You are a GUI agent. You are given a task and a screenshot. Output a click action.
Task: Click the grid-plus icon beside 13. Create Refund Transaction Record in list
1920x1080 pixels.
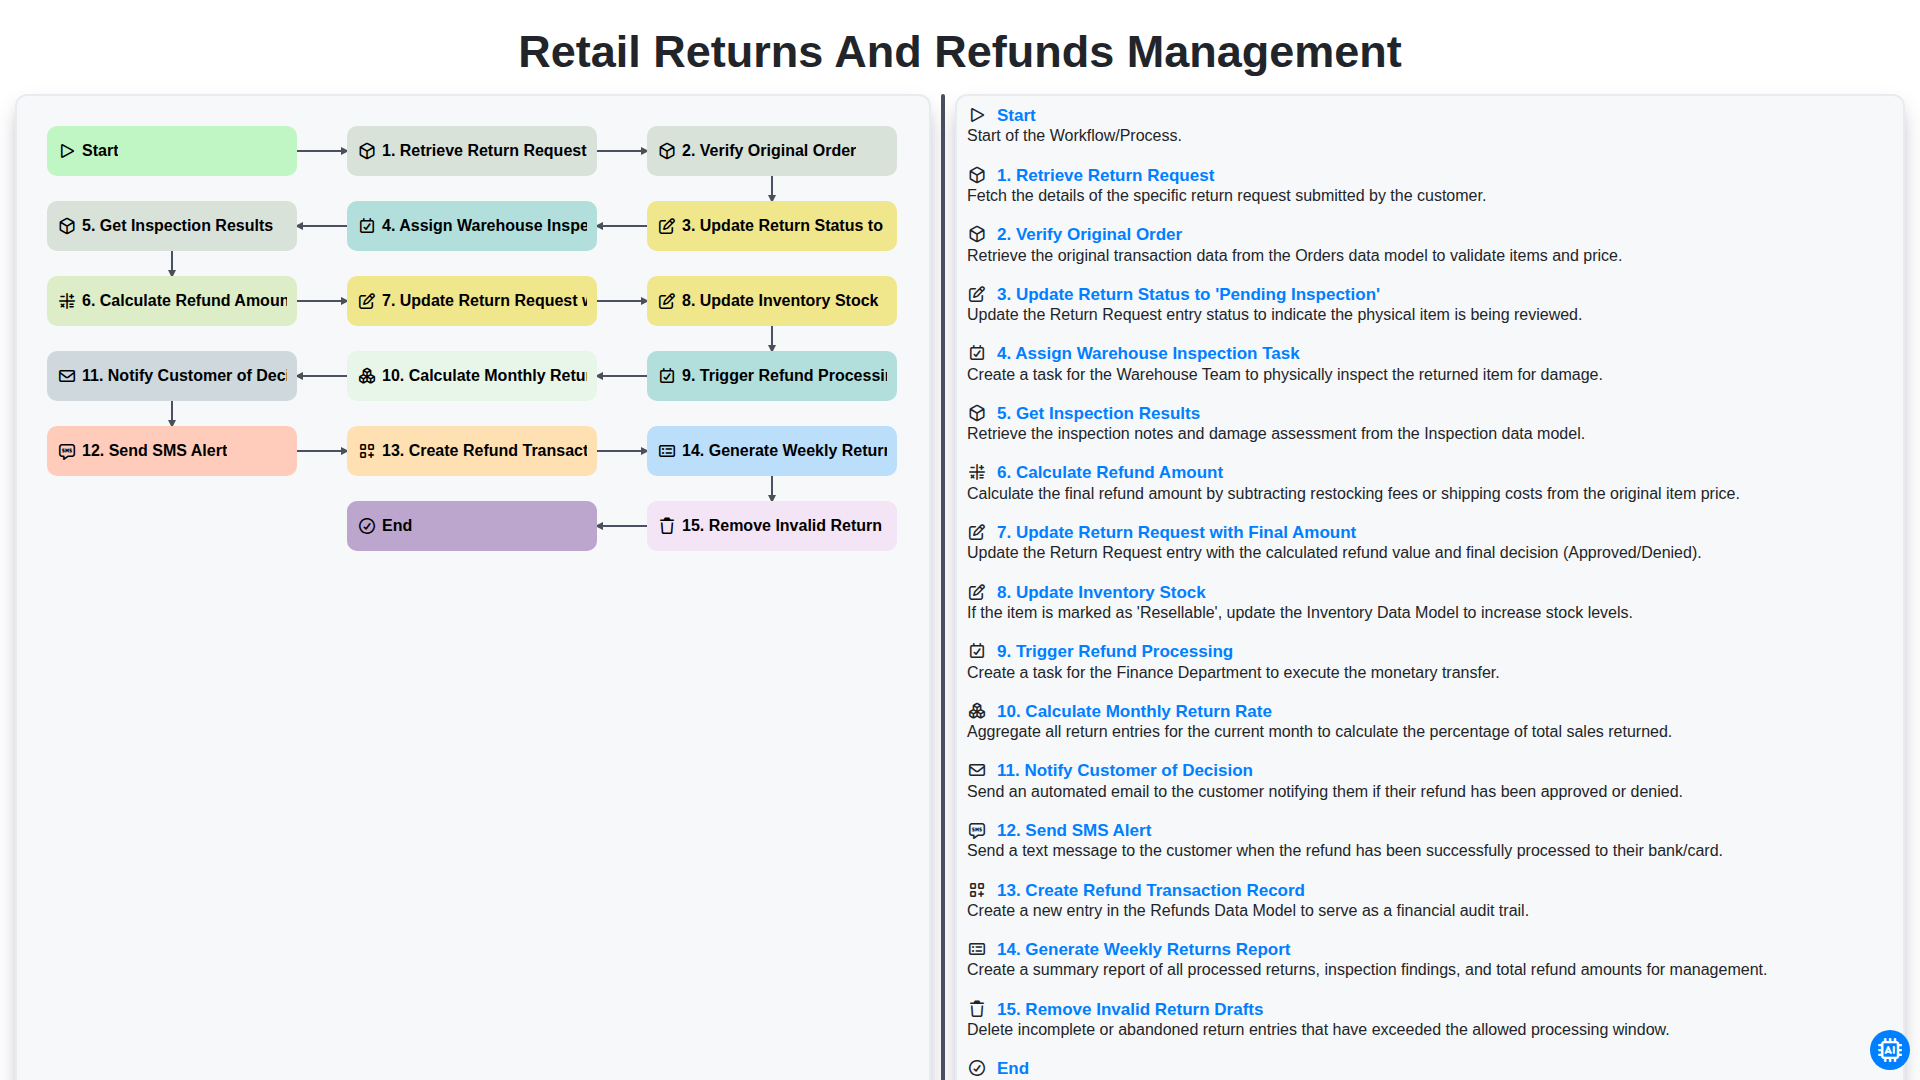977,890
